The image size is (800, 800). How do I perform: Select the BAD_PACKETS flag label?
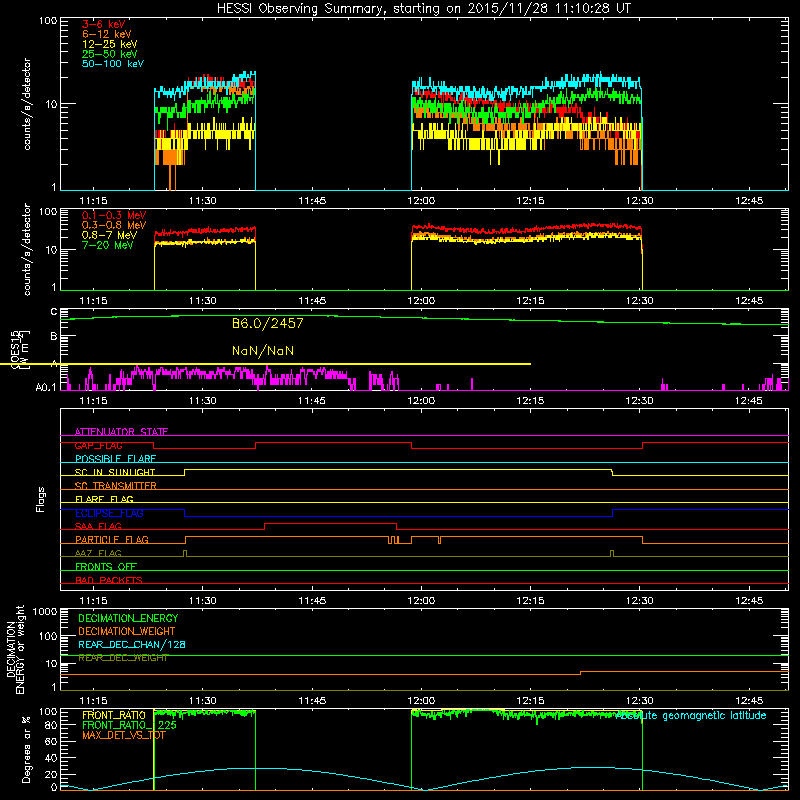(109, 580)
